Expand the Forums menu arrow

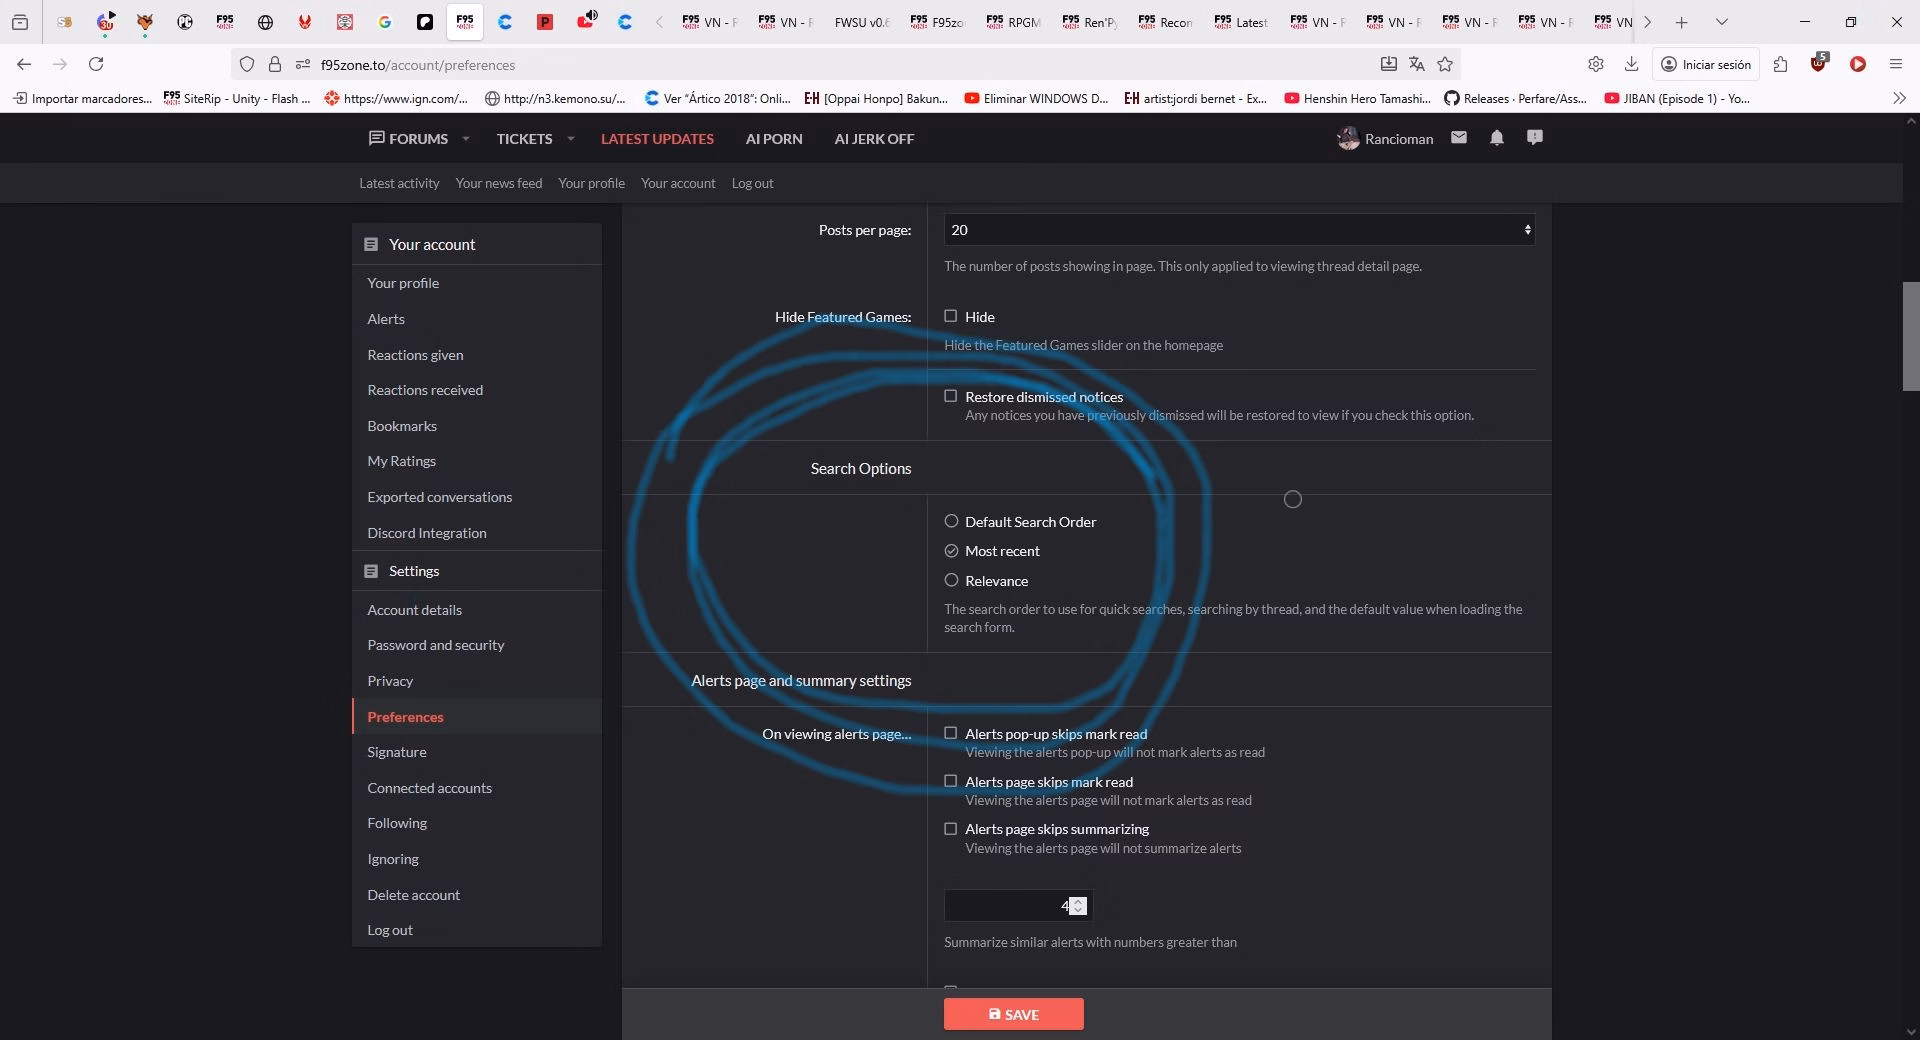click(x=466, y=139)
